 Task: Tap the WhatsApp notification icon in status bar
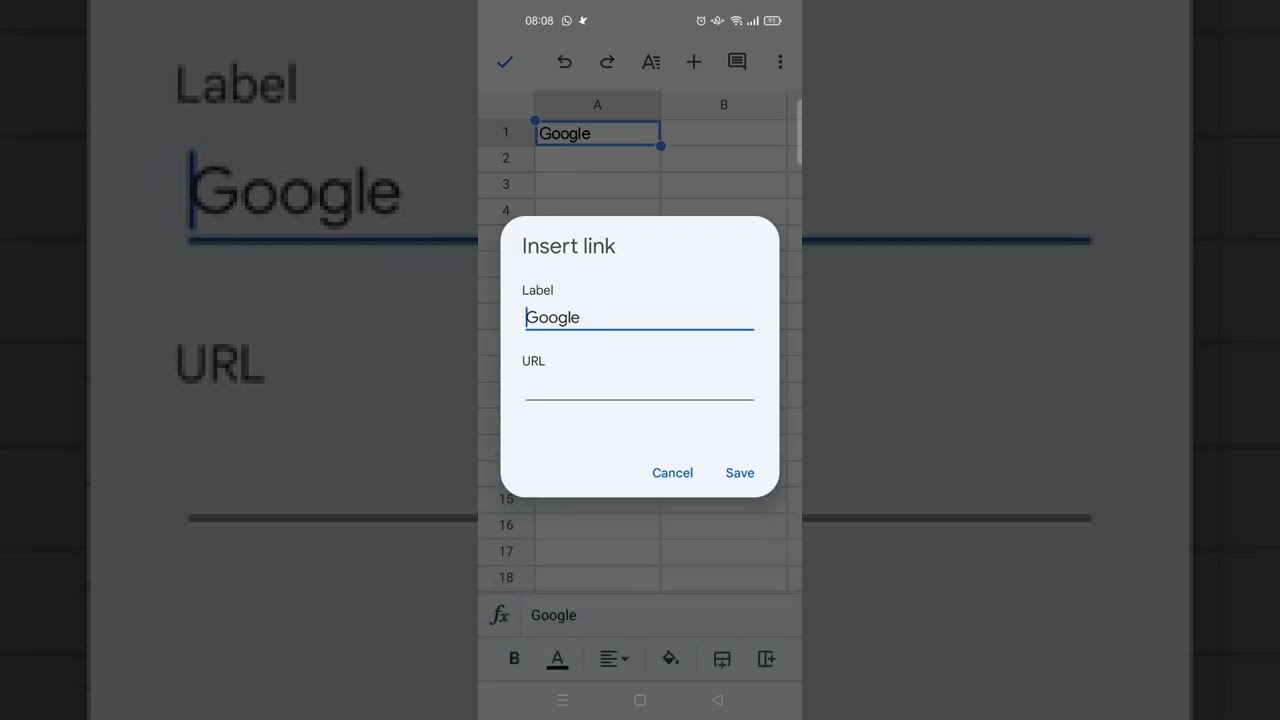[x=567, y=20]
